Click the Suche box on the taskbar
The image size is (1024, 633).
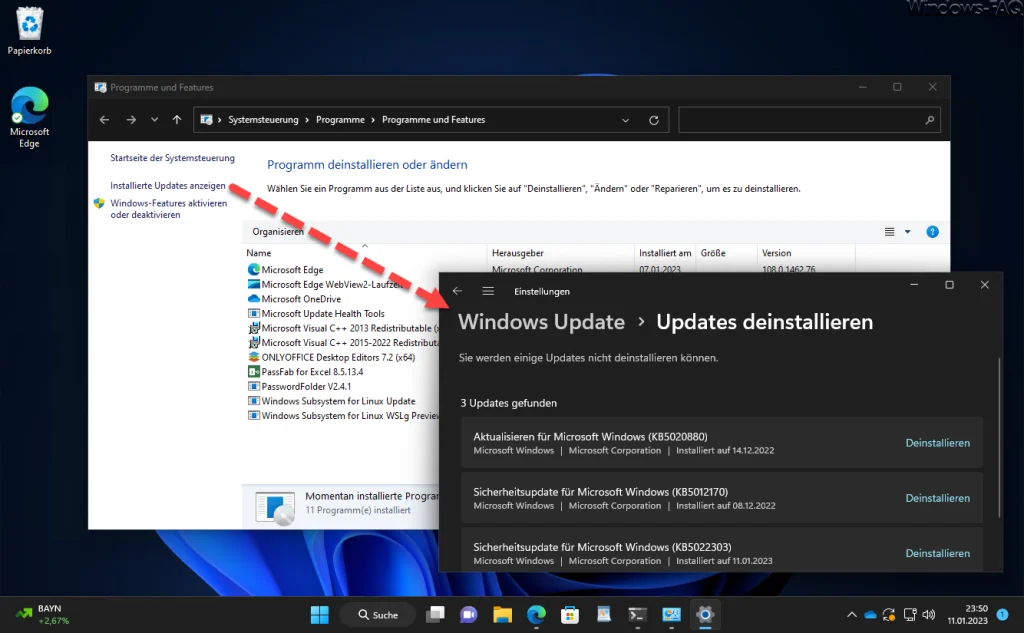(378, 615)
